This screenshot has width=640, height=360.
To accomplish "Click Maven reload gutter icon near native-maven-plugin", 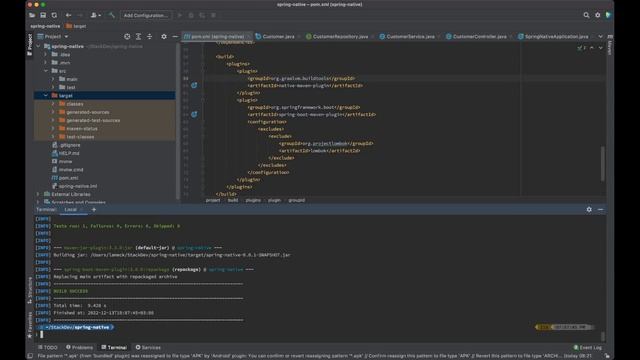I will [x=194, y=85].
